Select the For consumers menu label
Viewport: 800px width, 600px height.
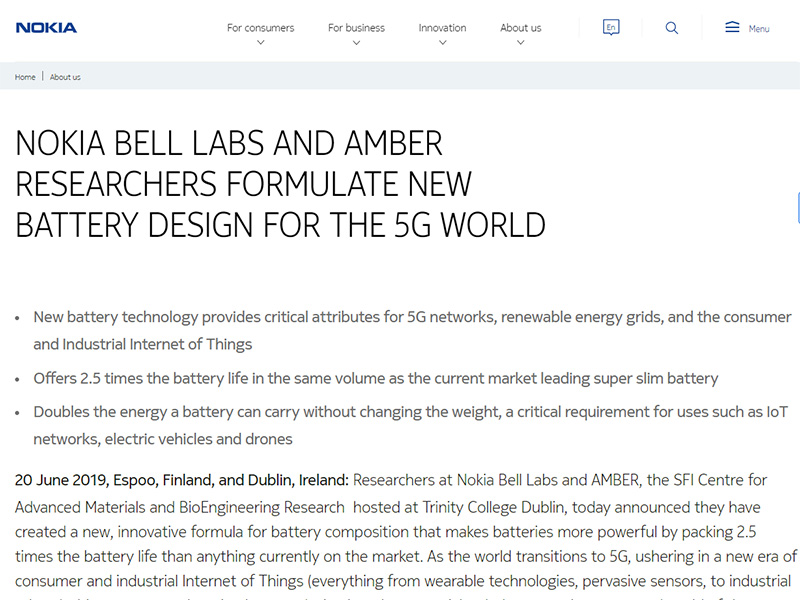261,28
